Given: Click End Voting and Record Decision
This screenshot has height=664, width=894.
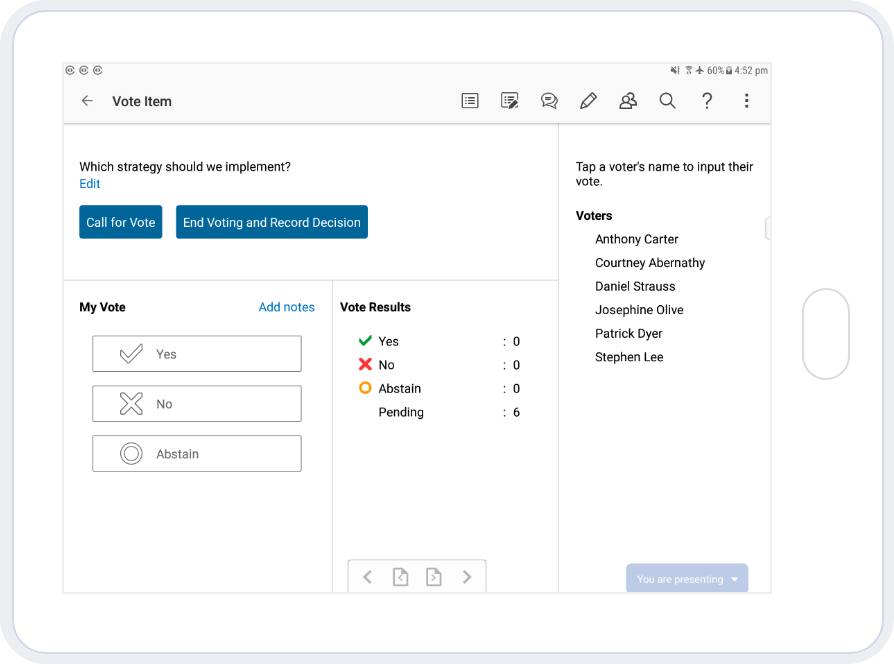Looking at the screenshot, I should 272,222.
